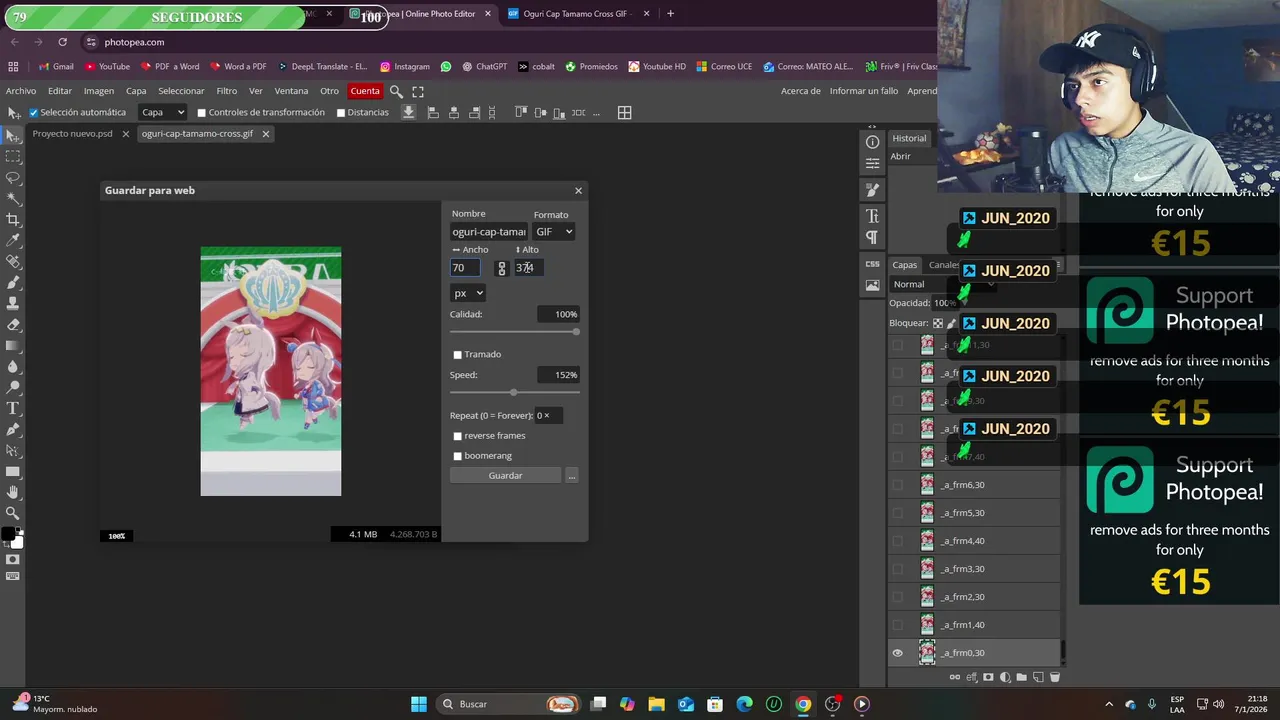Show the _a_frm1,40 layer
Image resolution: width=1280 pixels, height=720 pixels.
click(897, 625)
